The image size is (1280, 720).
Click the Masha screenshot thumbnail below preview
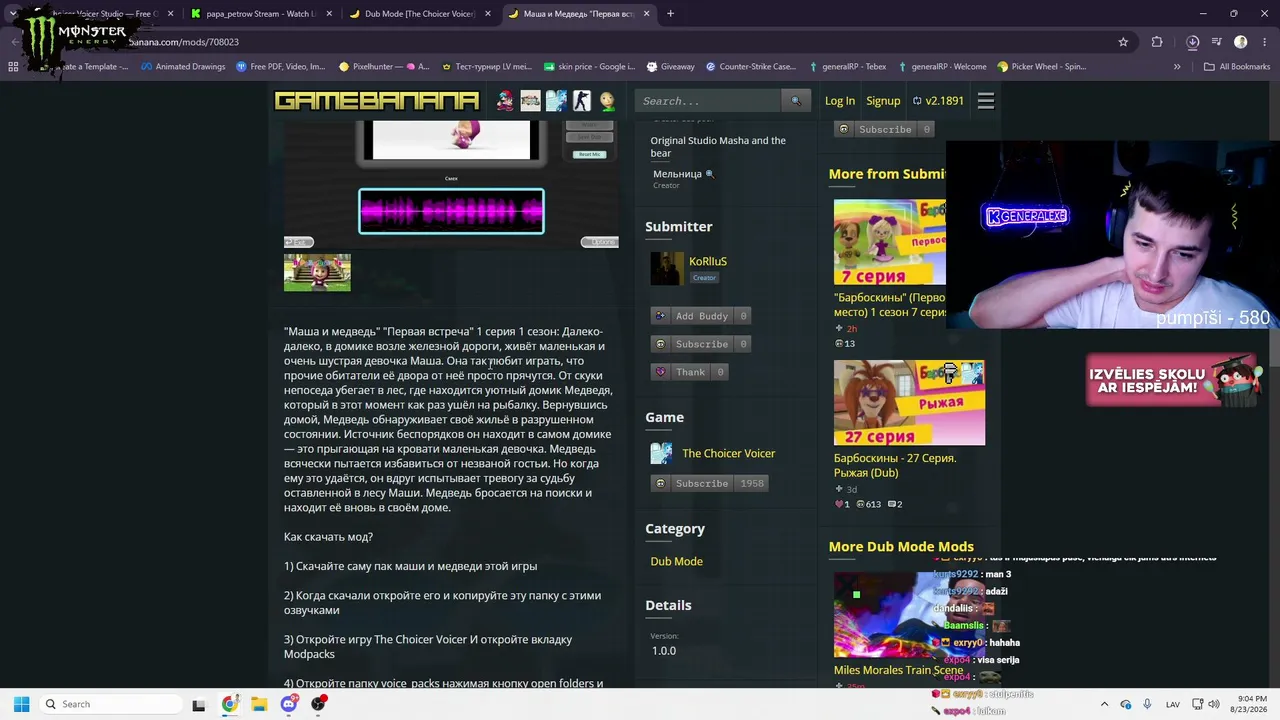(x=317, y=272)
